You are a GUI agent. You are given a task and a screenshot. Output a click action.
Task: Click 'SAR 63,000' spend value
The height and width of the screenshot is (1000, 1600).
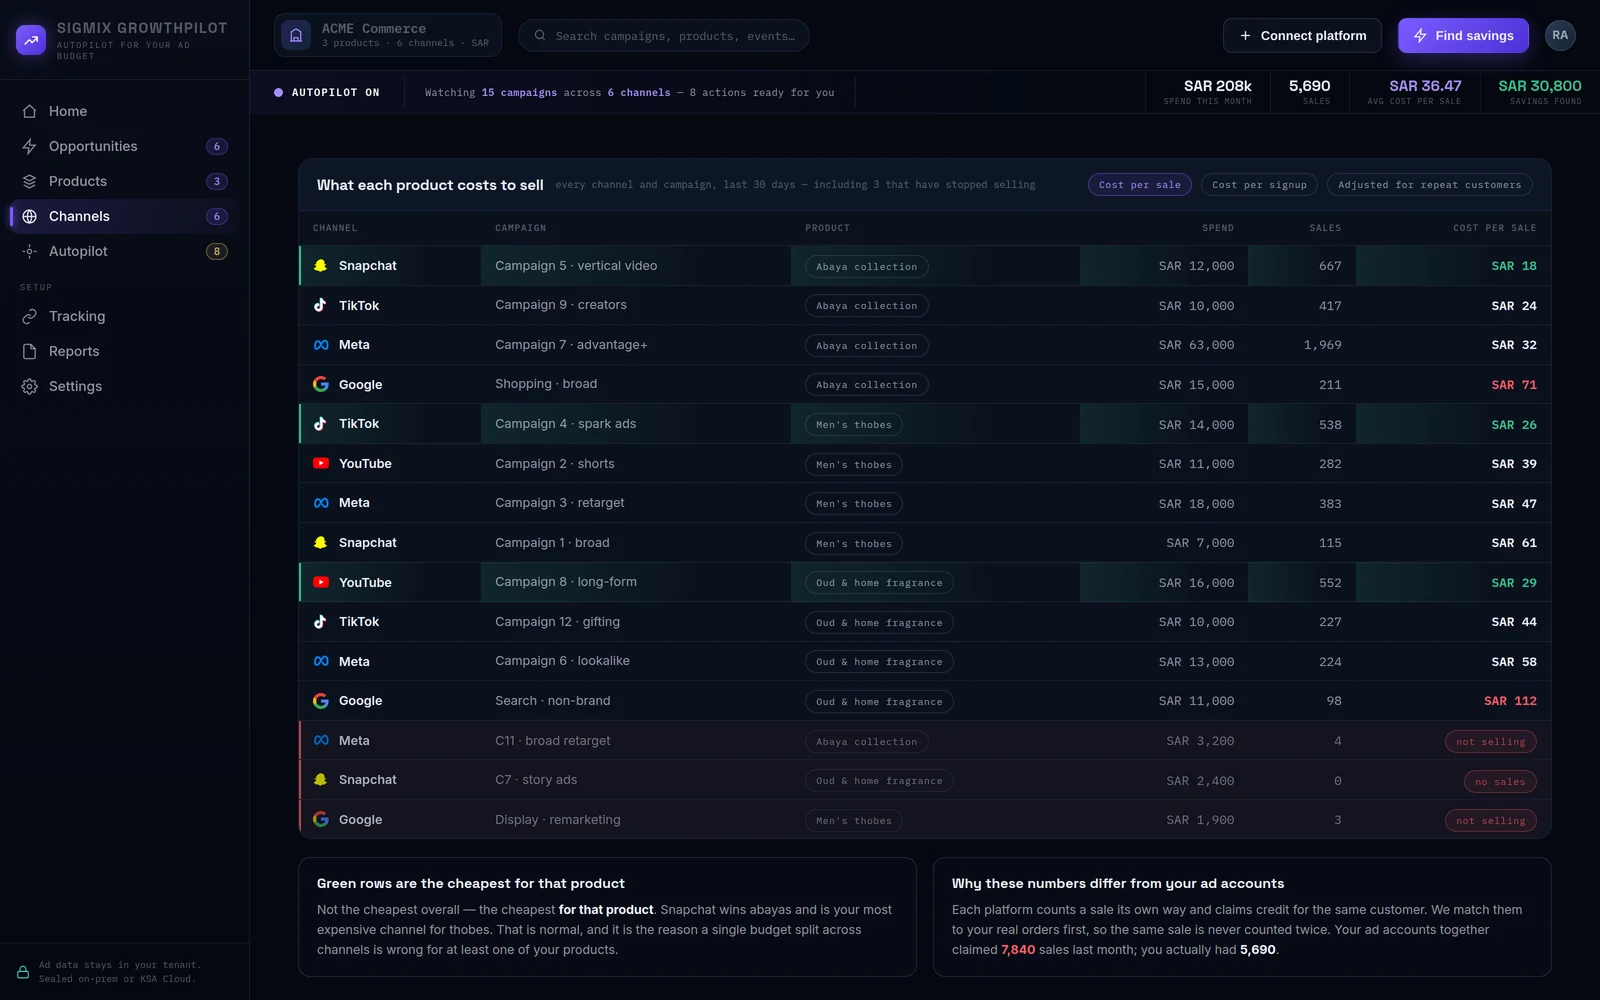point(1196,345)
